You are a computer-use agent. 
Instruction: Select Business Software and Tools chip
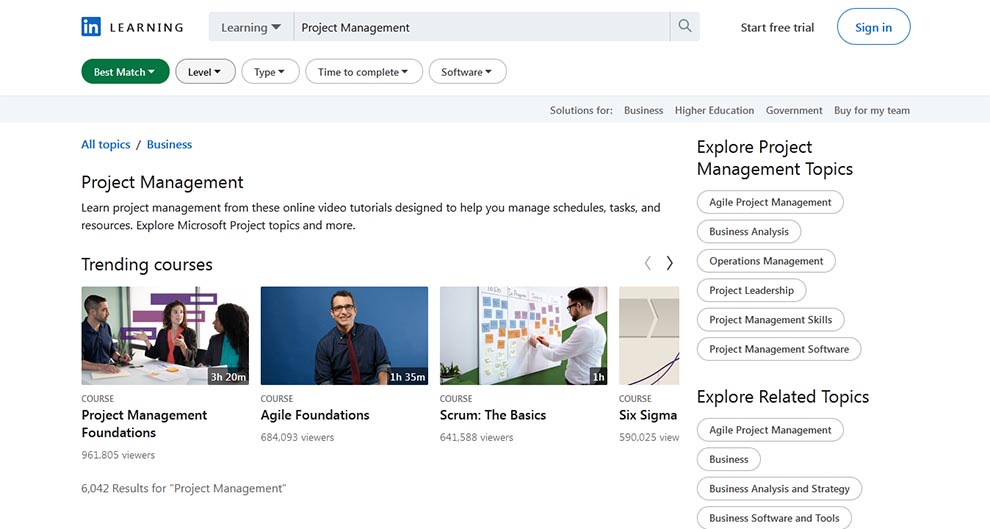tap(774, 518)
